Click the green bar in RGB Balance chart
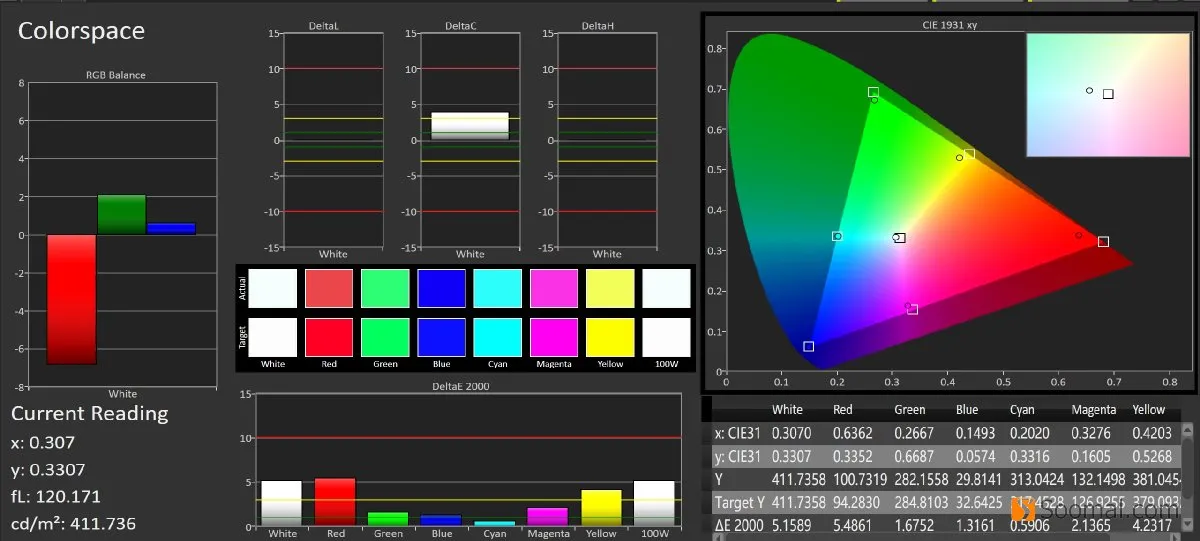Screen dimensions: 1200x541 click(121, 215)
